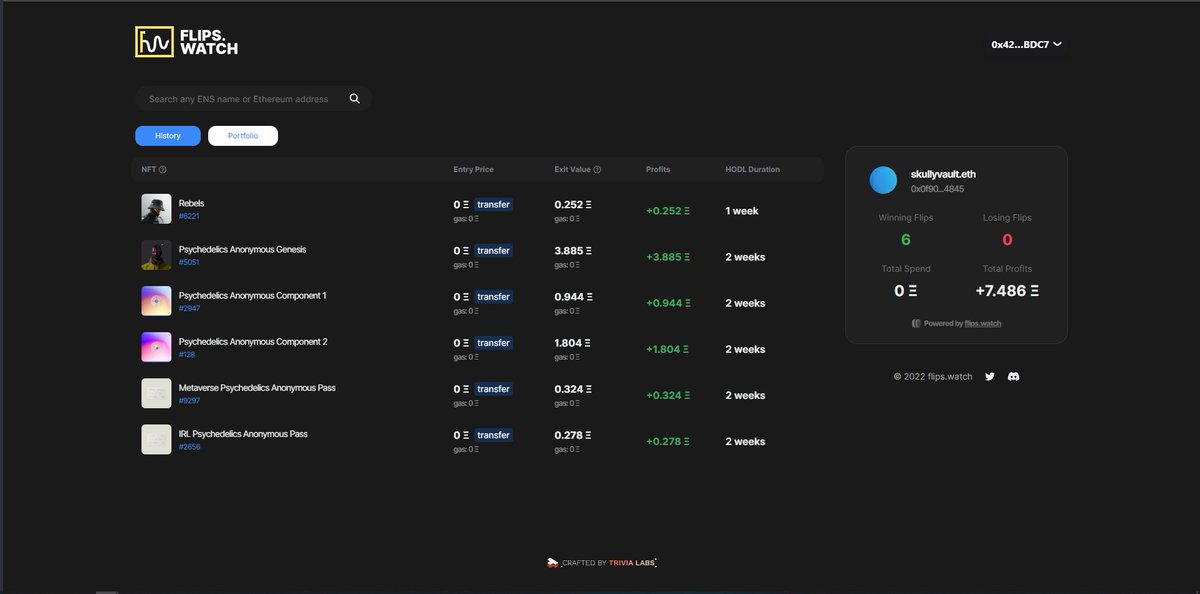Click transfer badge in Metaverse Pass row
This screenshot has width=1200, height=594.
point(493,388)
